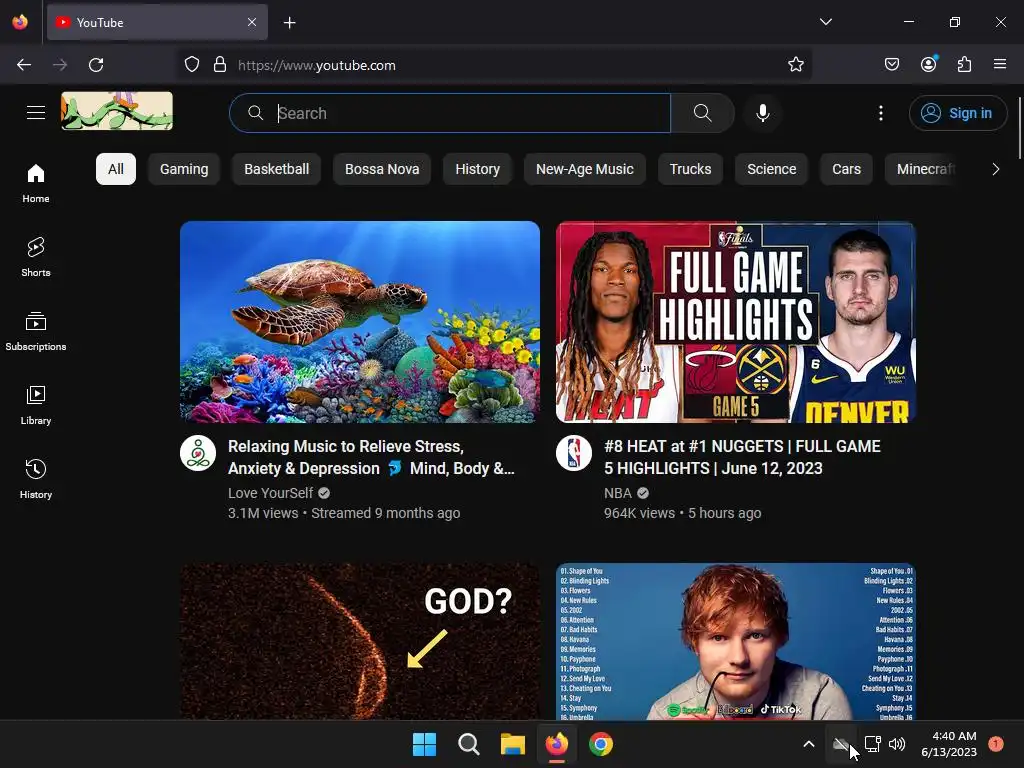Image resolution: width=1024 pixels, height=768 pixels.
Task: List all tabs dropdown arrow
Action: (826, 22)
